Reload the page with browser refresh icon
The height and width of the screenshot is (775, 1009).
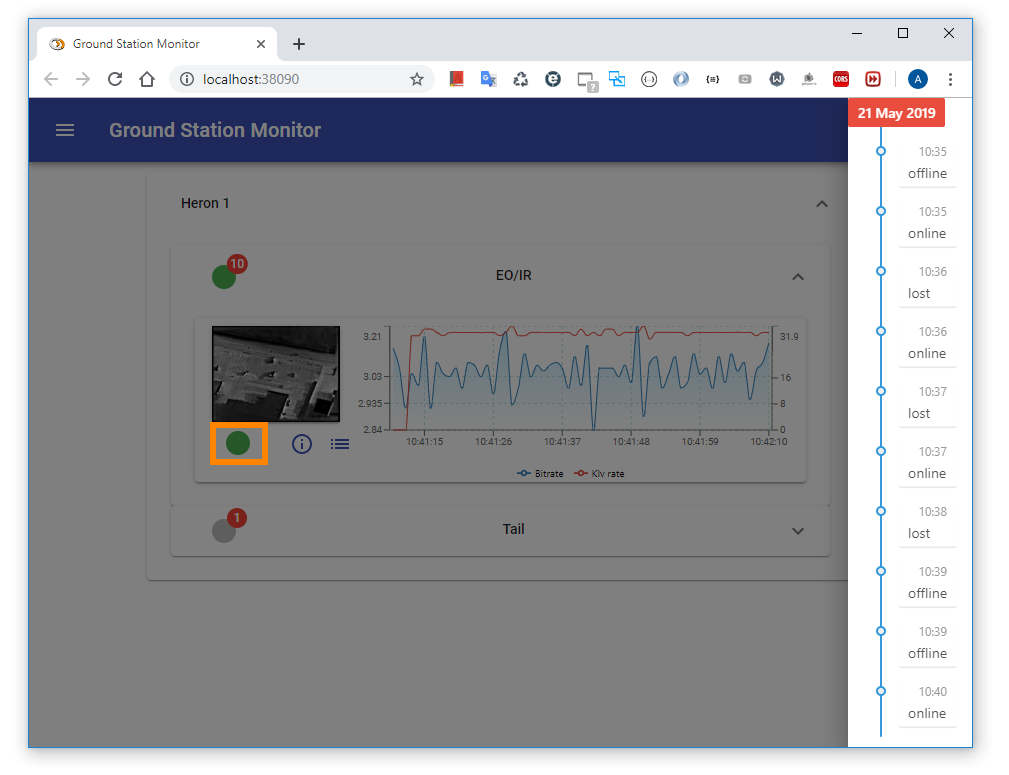tap(115, 79)
